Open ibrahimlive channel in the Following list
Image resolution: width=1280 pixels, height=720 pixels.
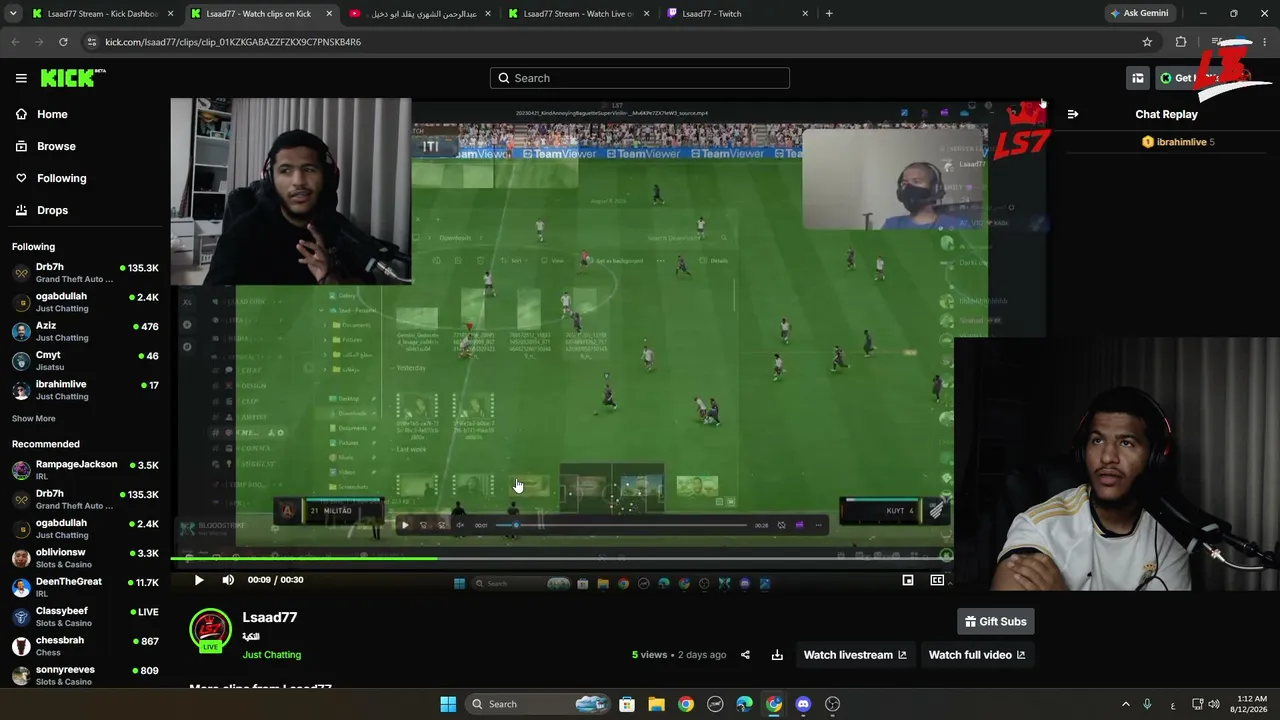click(85, 389)
